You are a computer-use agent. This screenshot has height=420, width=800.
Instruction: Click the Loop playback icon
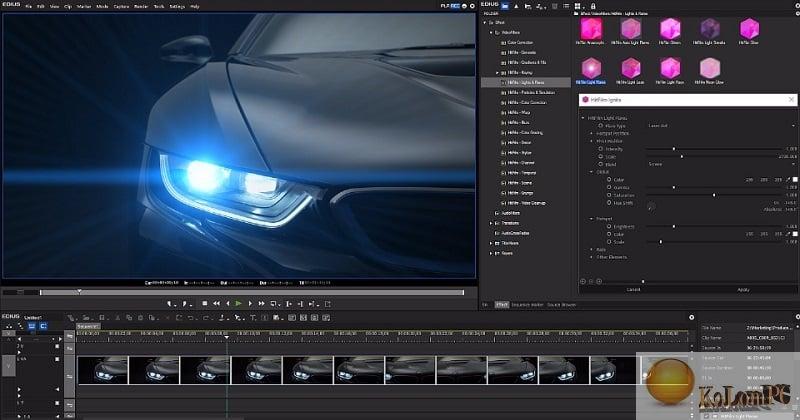point(274,304)
